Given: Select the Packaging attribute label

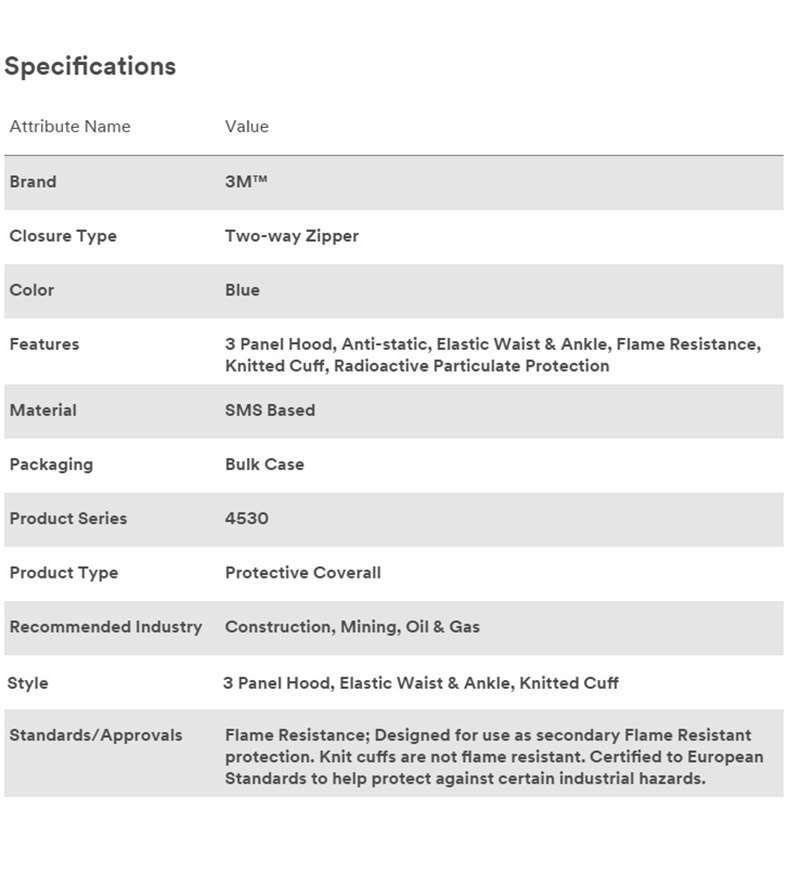Looking at the screenshot, I should tap(51, 464).
